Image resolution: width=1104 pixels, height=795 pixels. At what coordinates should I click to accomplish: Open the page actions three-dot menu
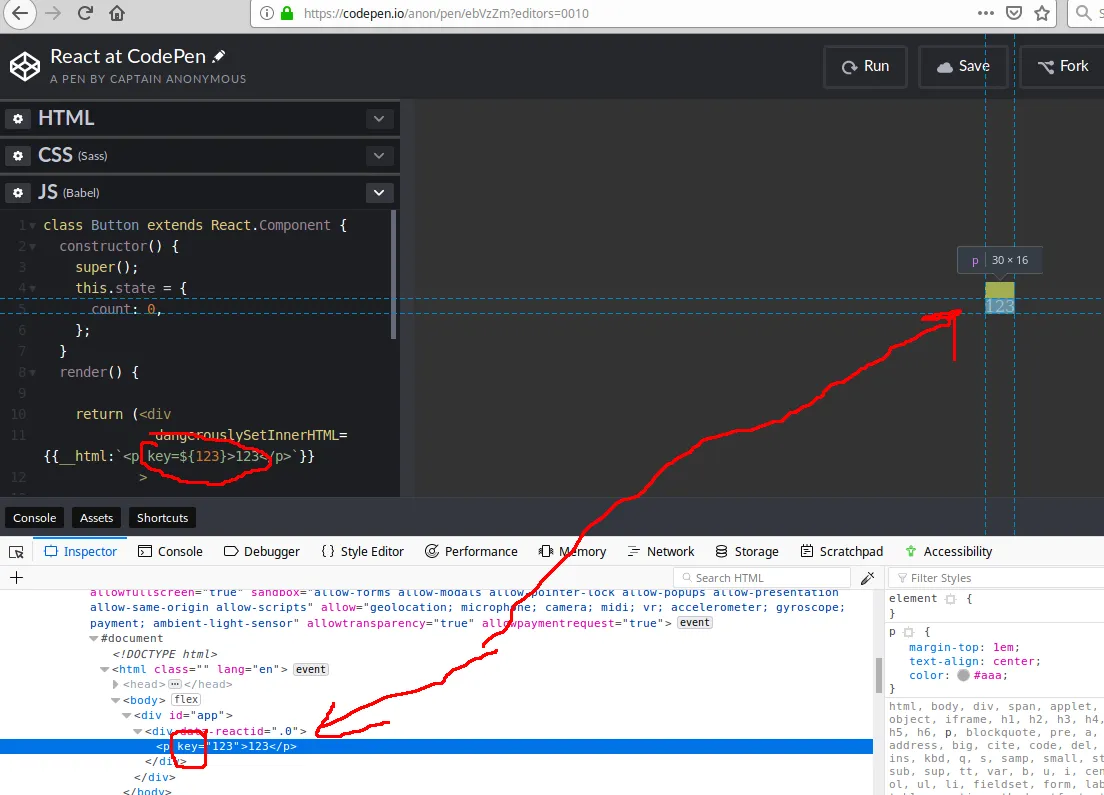point(986,13)
